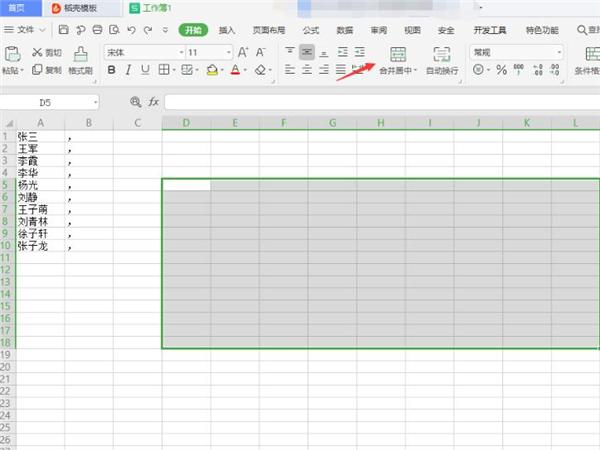Click the percent style icon

(x=501, y=70)
